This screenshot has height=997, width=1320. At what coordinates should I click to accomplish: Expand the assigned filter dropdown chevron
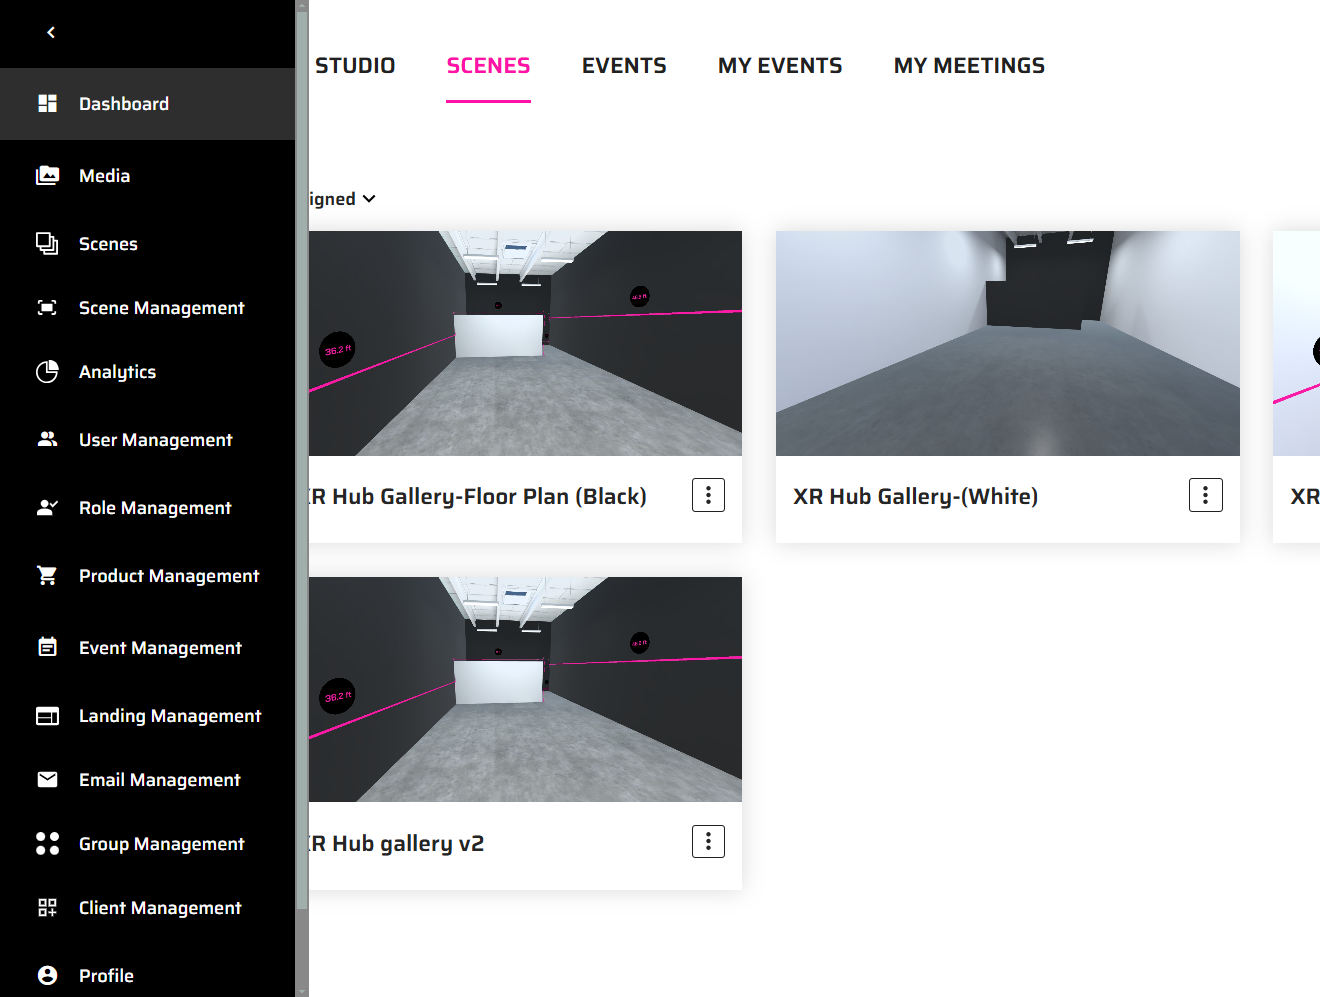click(369, 199)
